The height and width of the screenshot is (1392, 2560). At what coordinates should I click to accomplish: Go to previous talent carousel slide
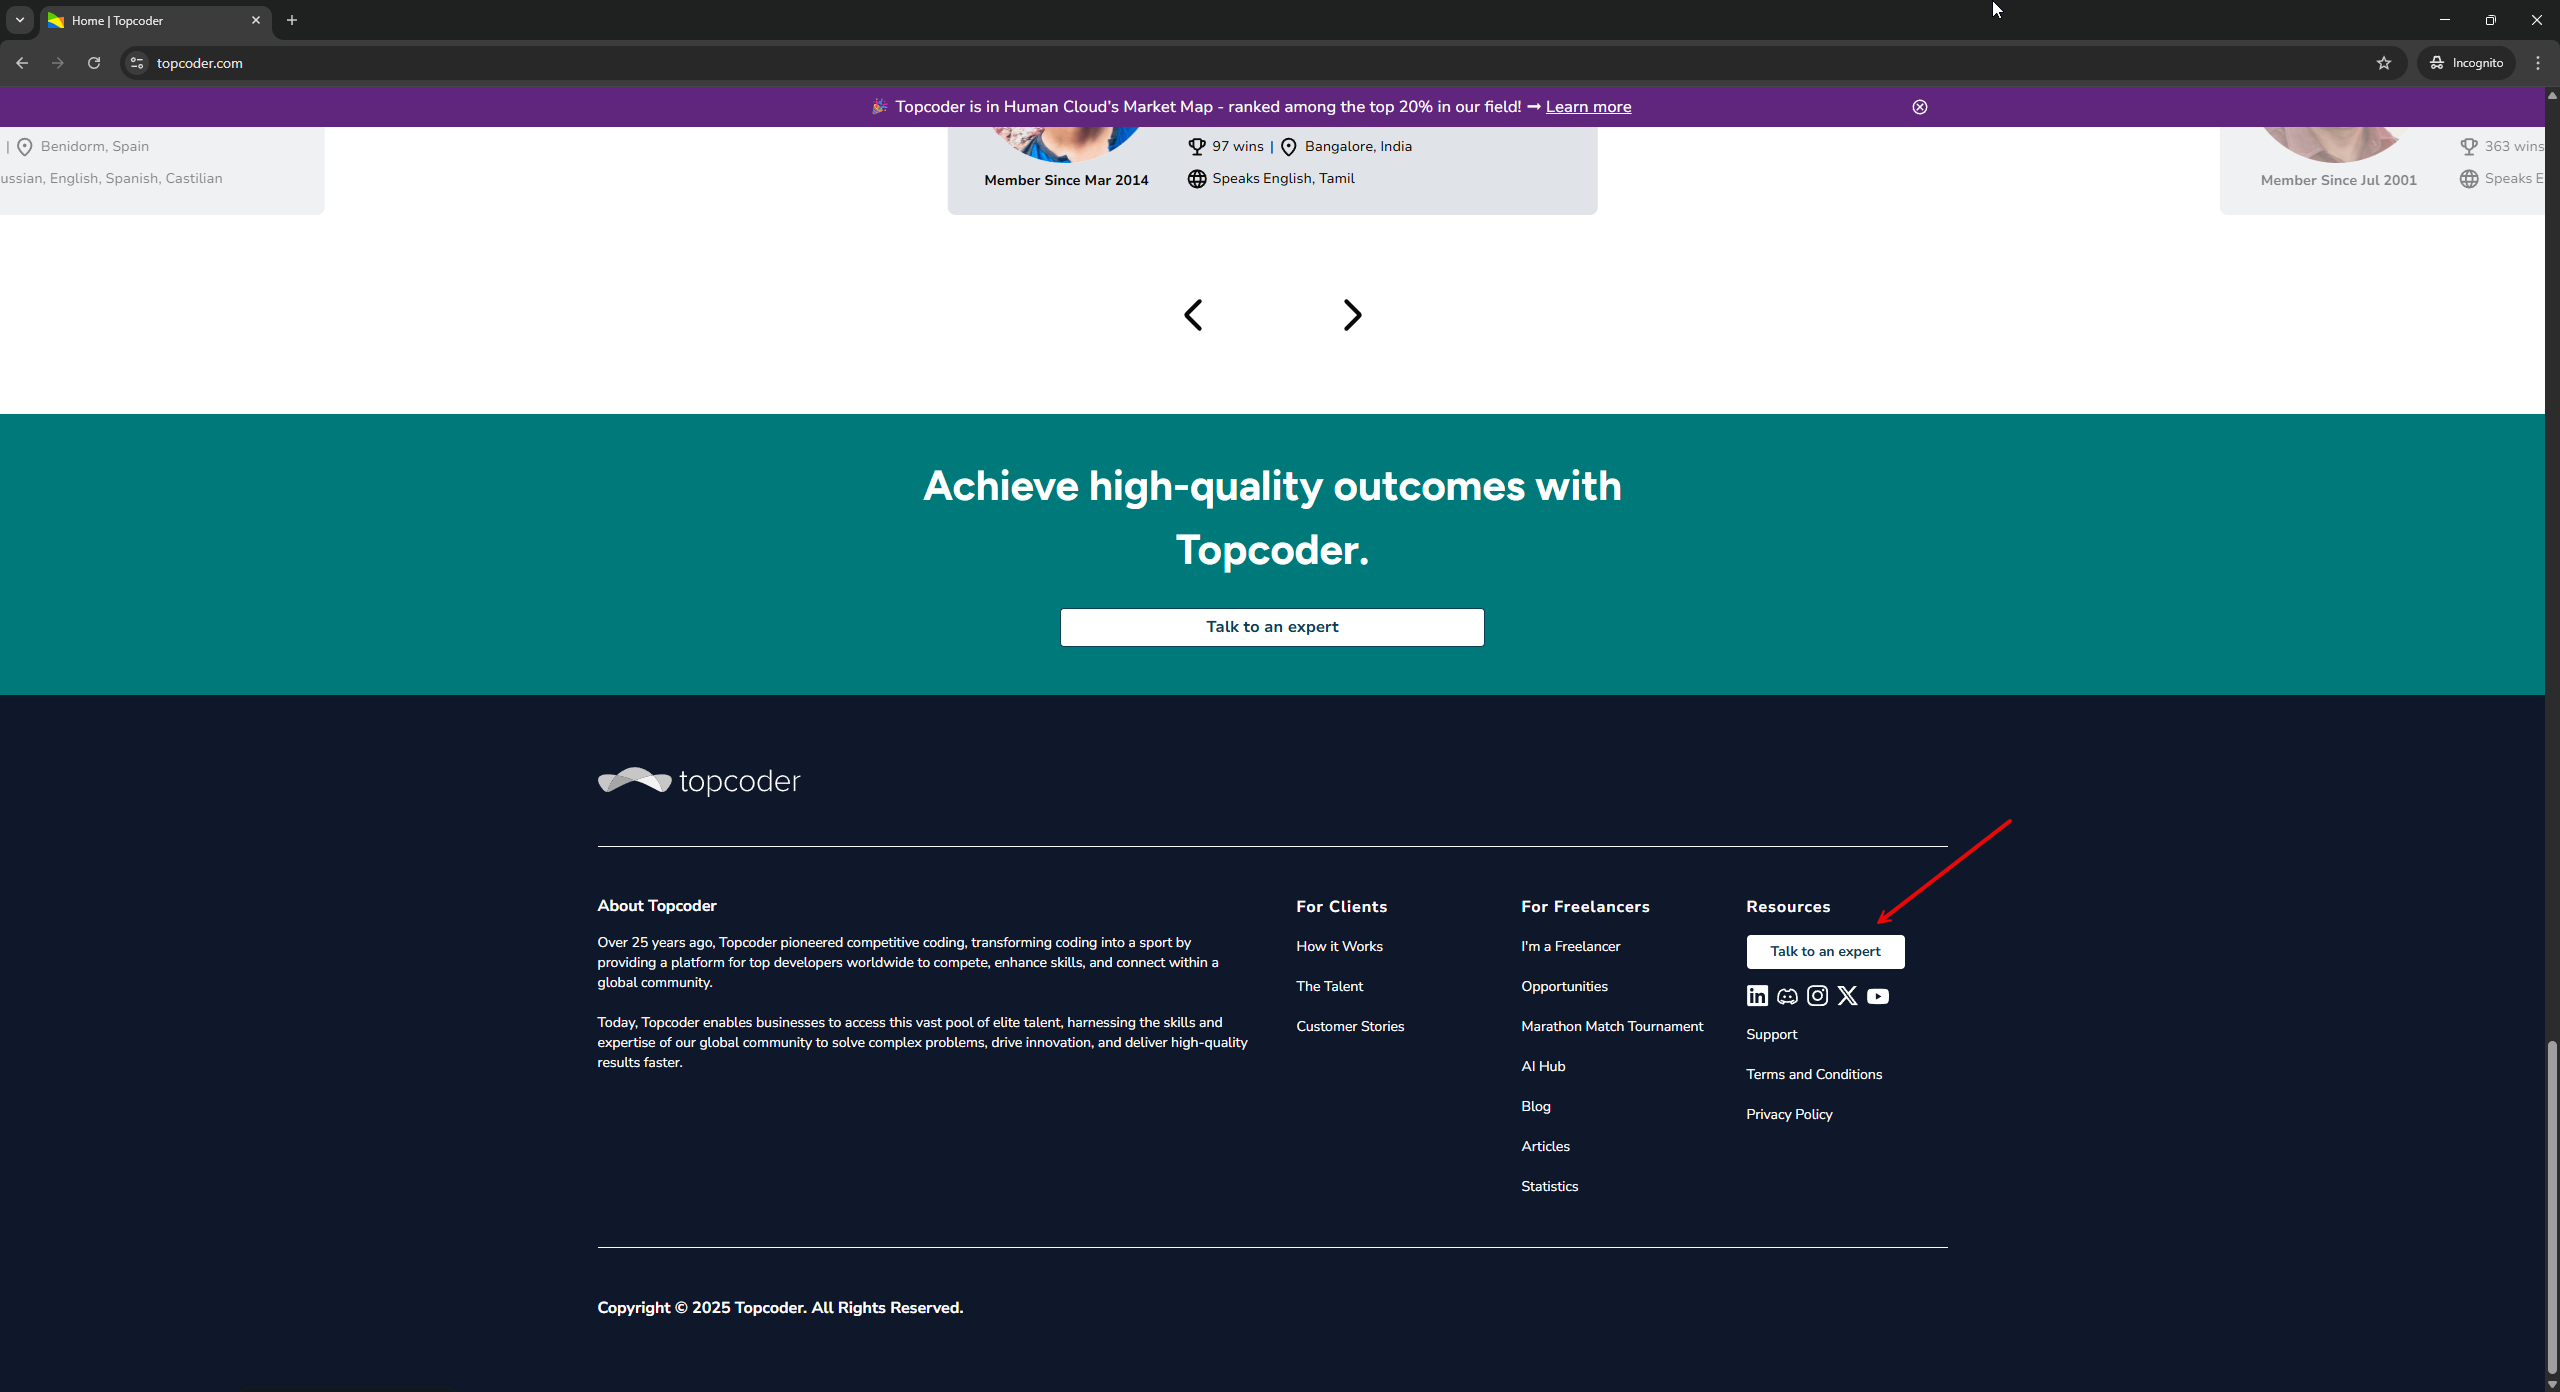[1193, 315]
